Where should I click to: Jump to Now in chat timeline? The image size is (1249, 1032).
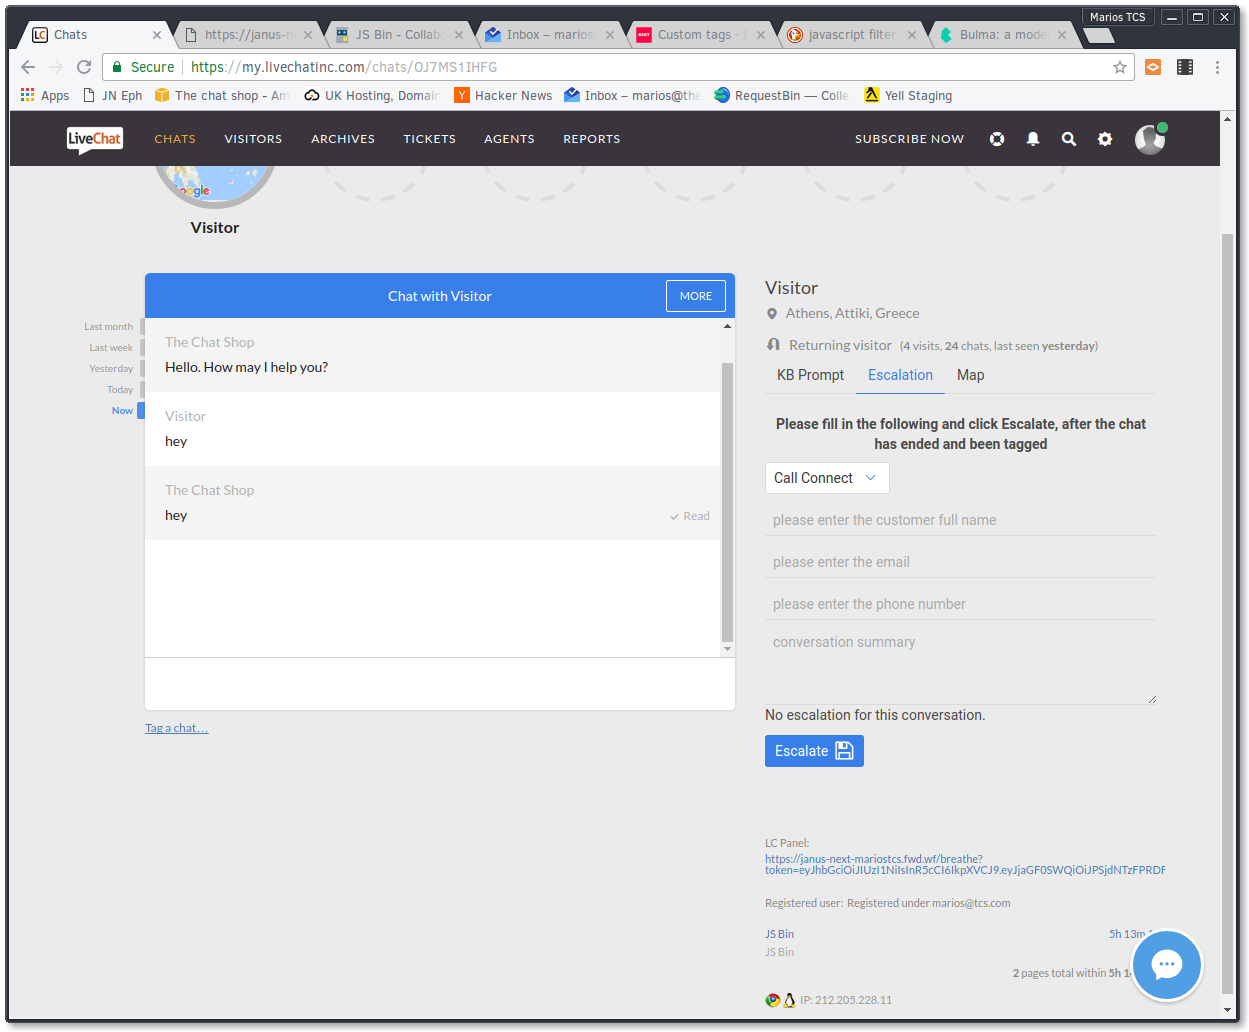tap(122, 411)
